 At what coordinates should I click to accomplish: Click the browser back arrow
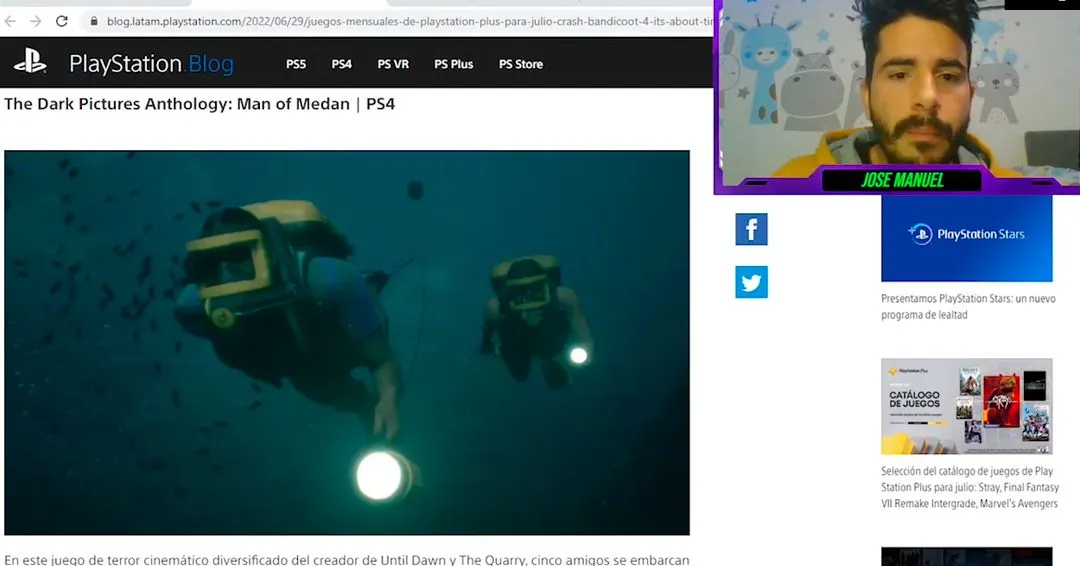tap(10, 21)
